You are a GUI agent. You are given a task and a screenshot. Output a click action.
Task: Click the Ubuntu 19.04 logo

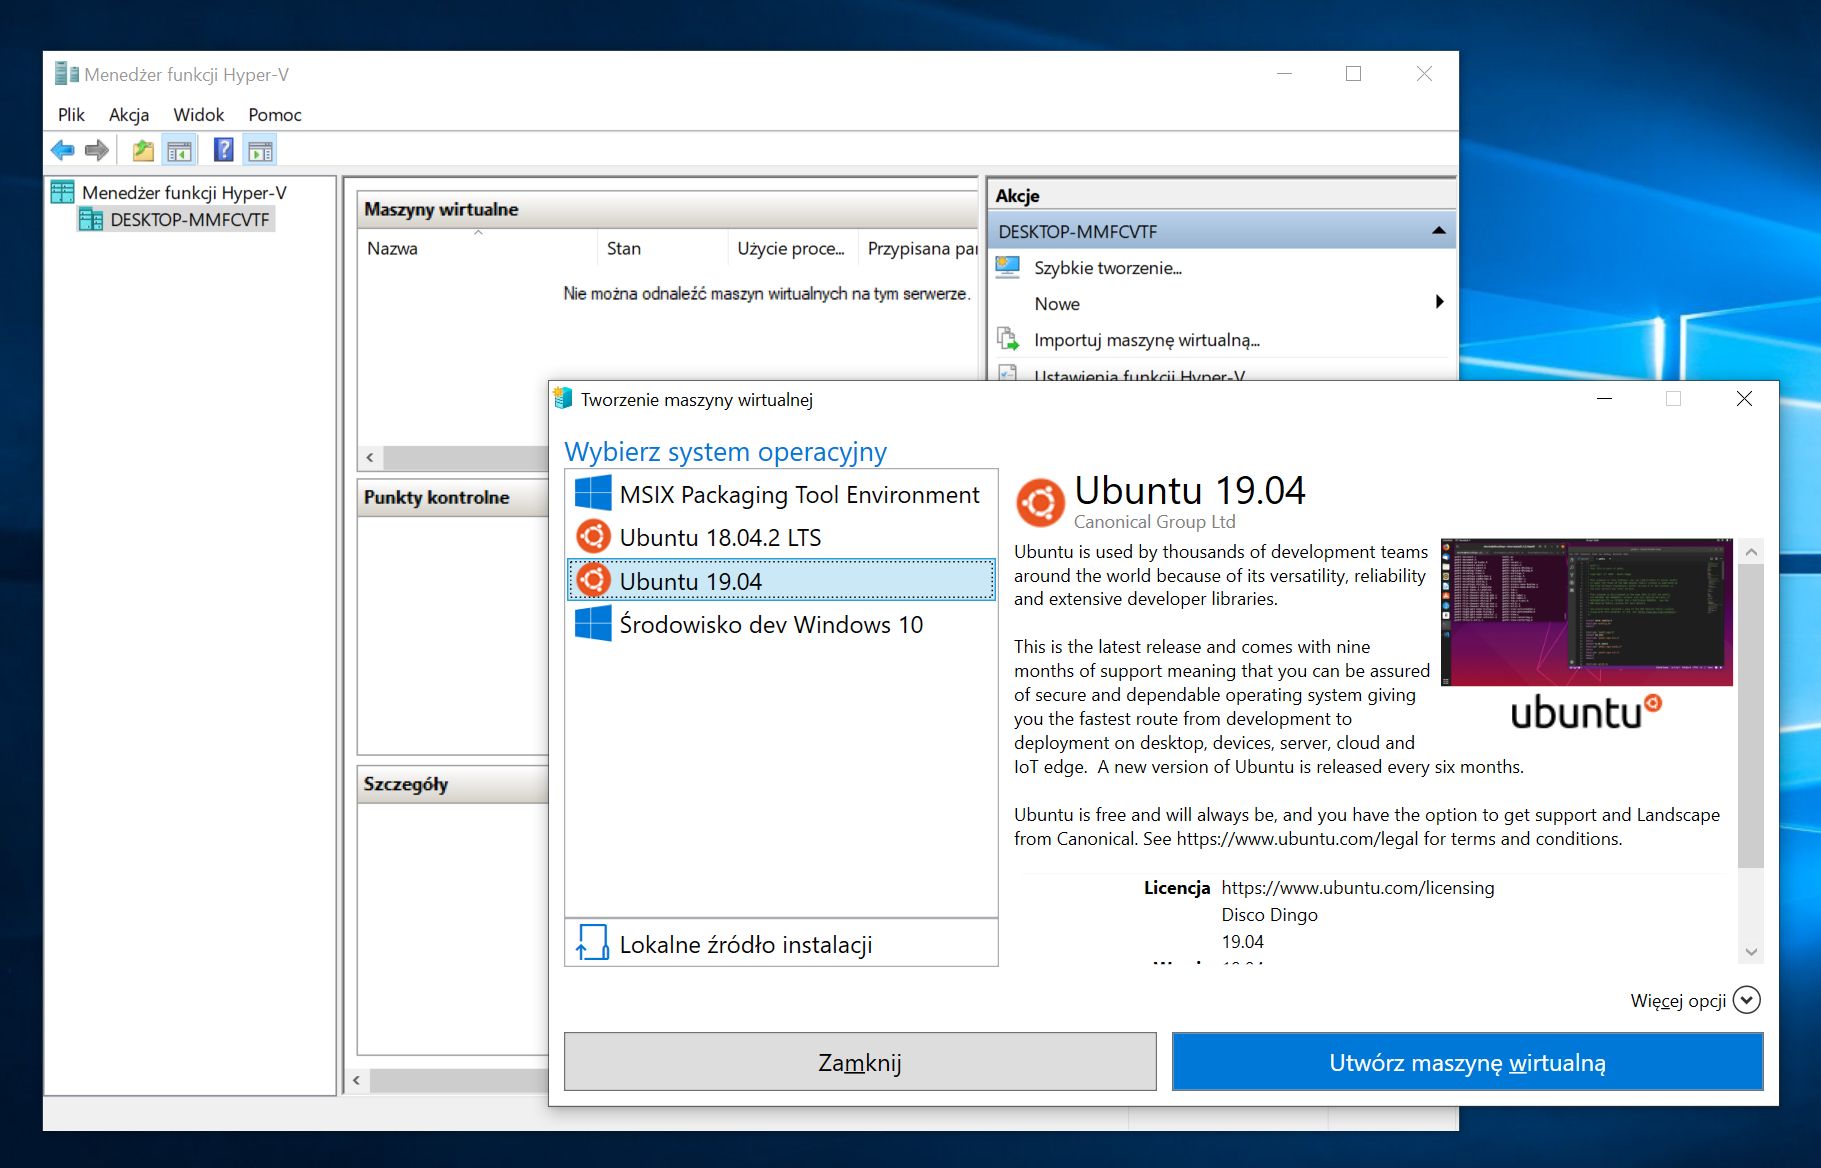1040,502
